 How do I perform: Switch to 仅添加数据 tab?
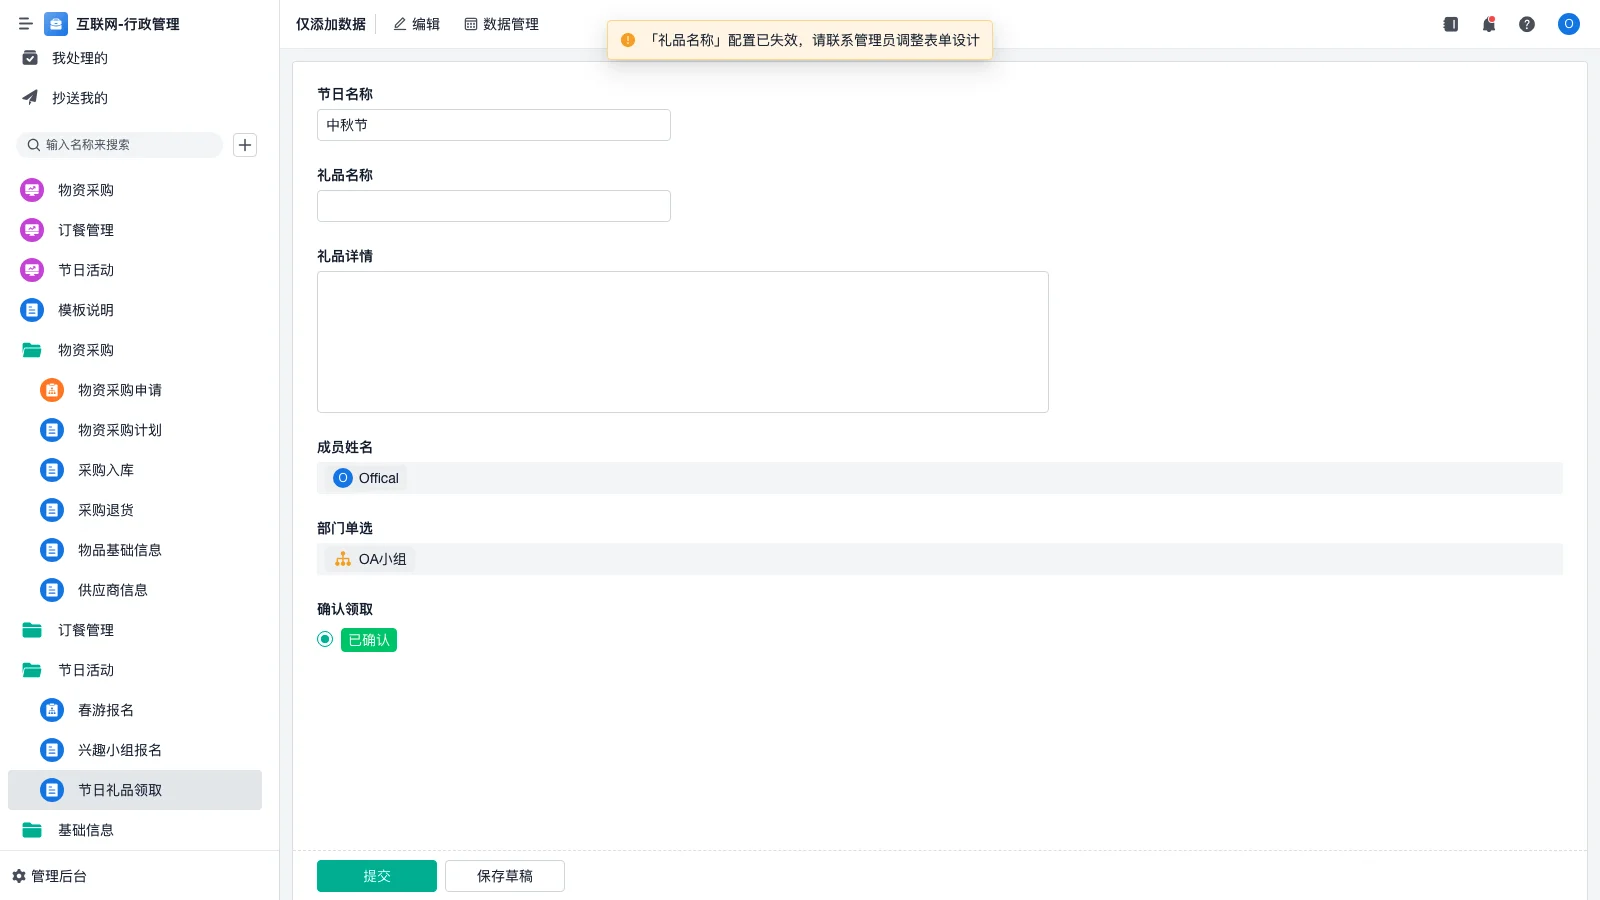330,23
